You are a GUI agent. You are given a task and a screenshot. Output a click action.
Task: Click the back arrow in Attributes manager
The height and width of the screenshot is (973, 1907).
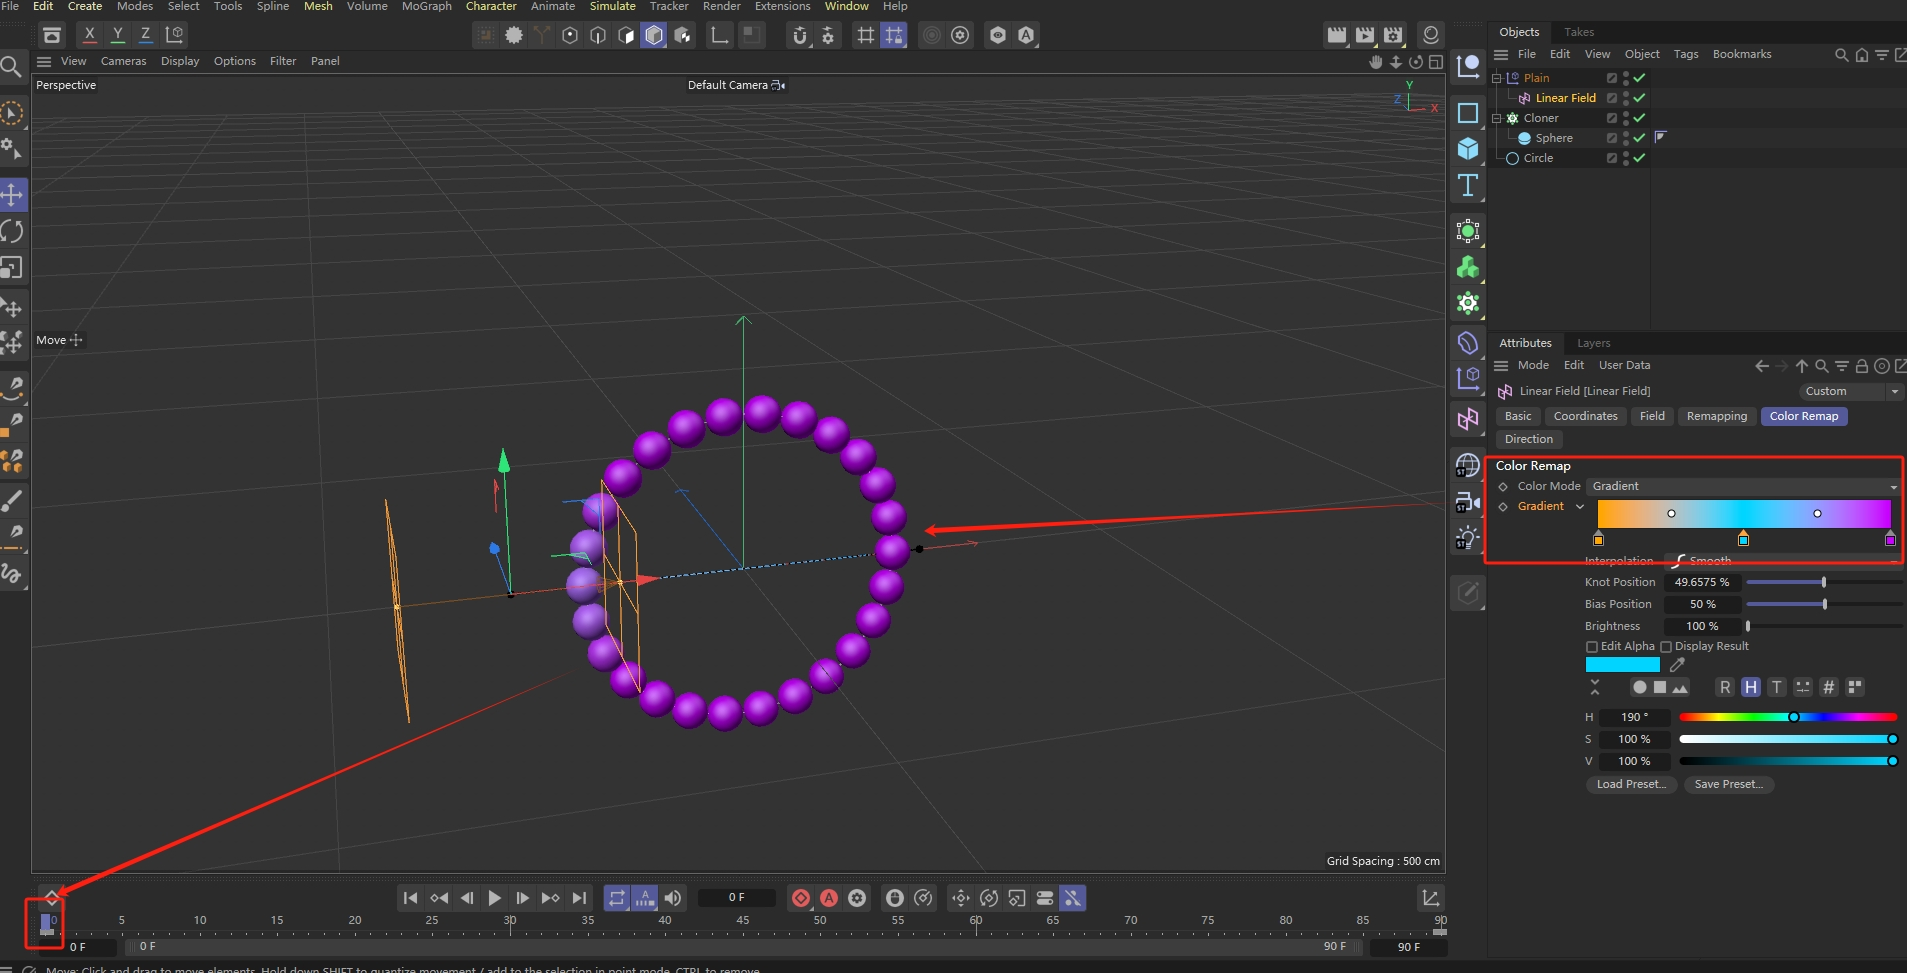1762,366
